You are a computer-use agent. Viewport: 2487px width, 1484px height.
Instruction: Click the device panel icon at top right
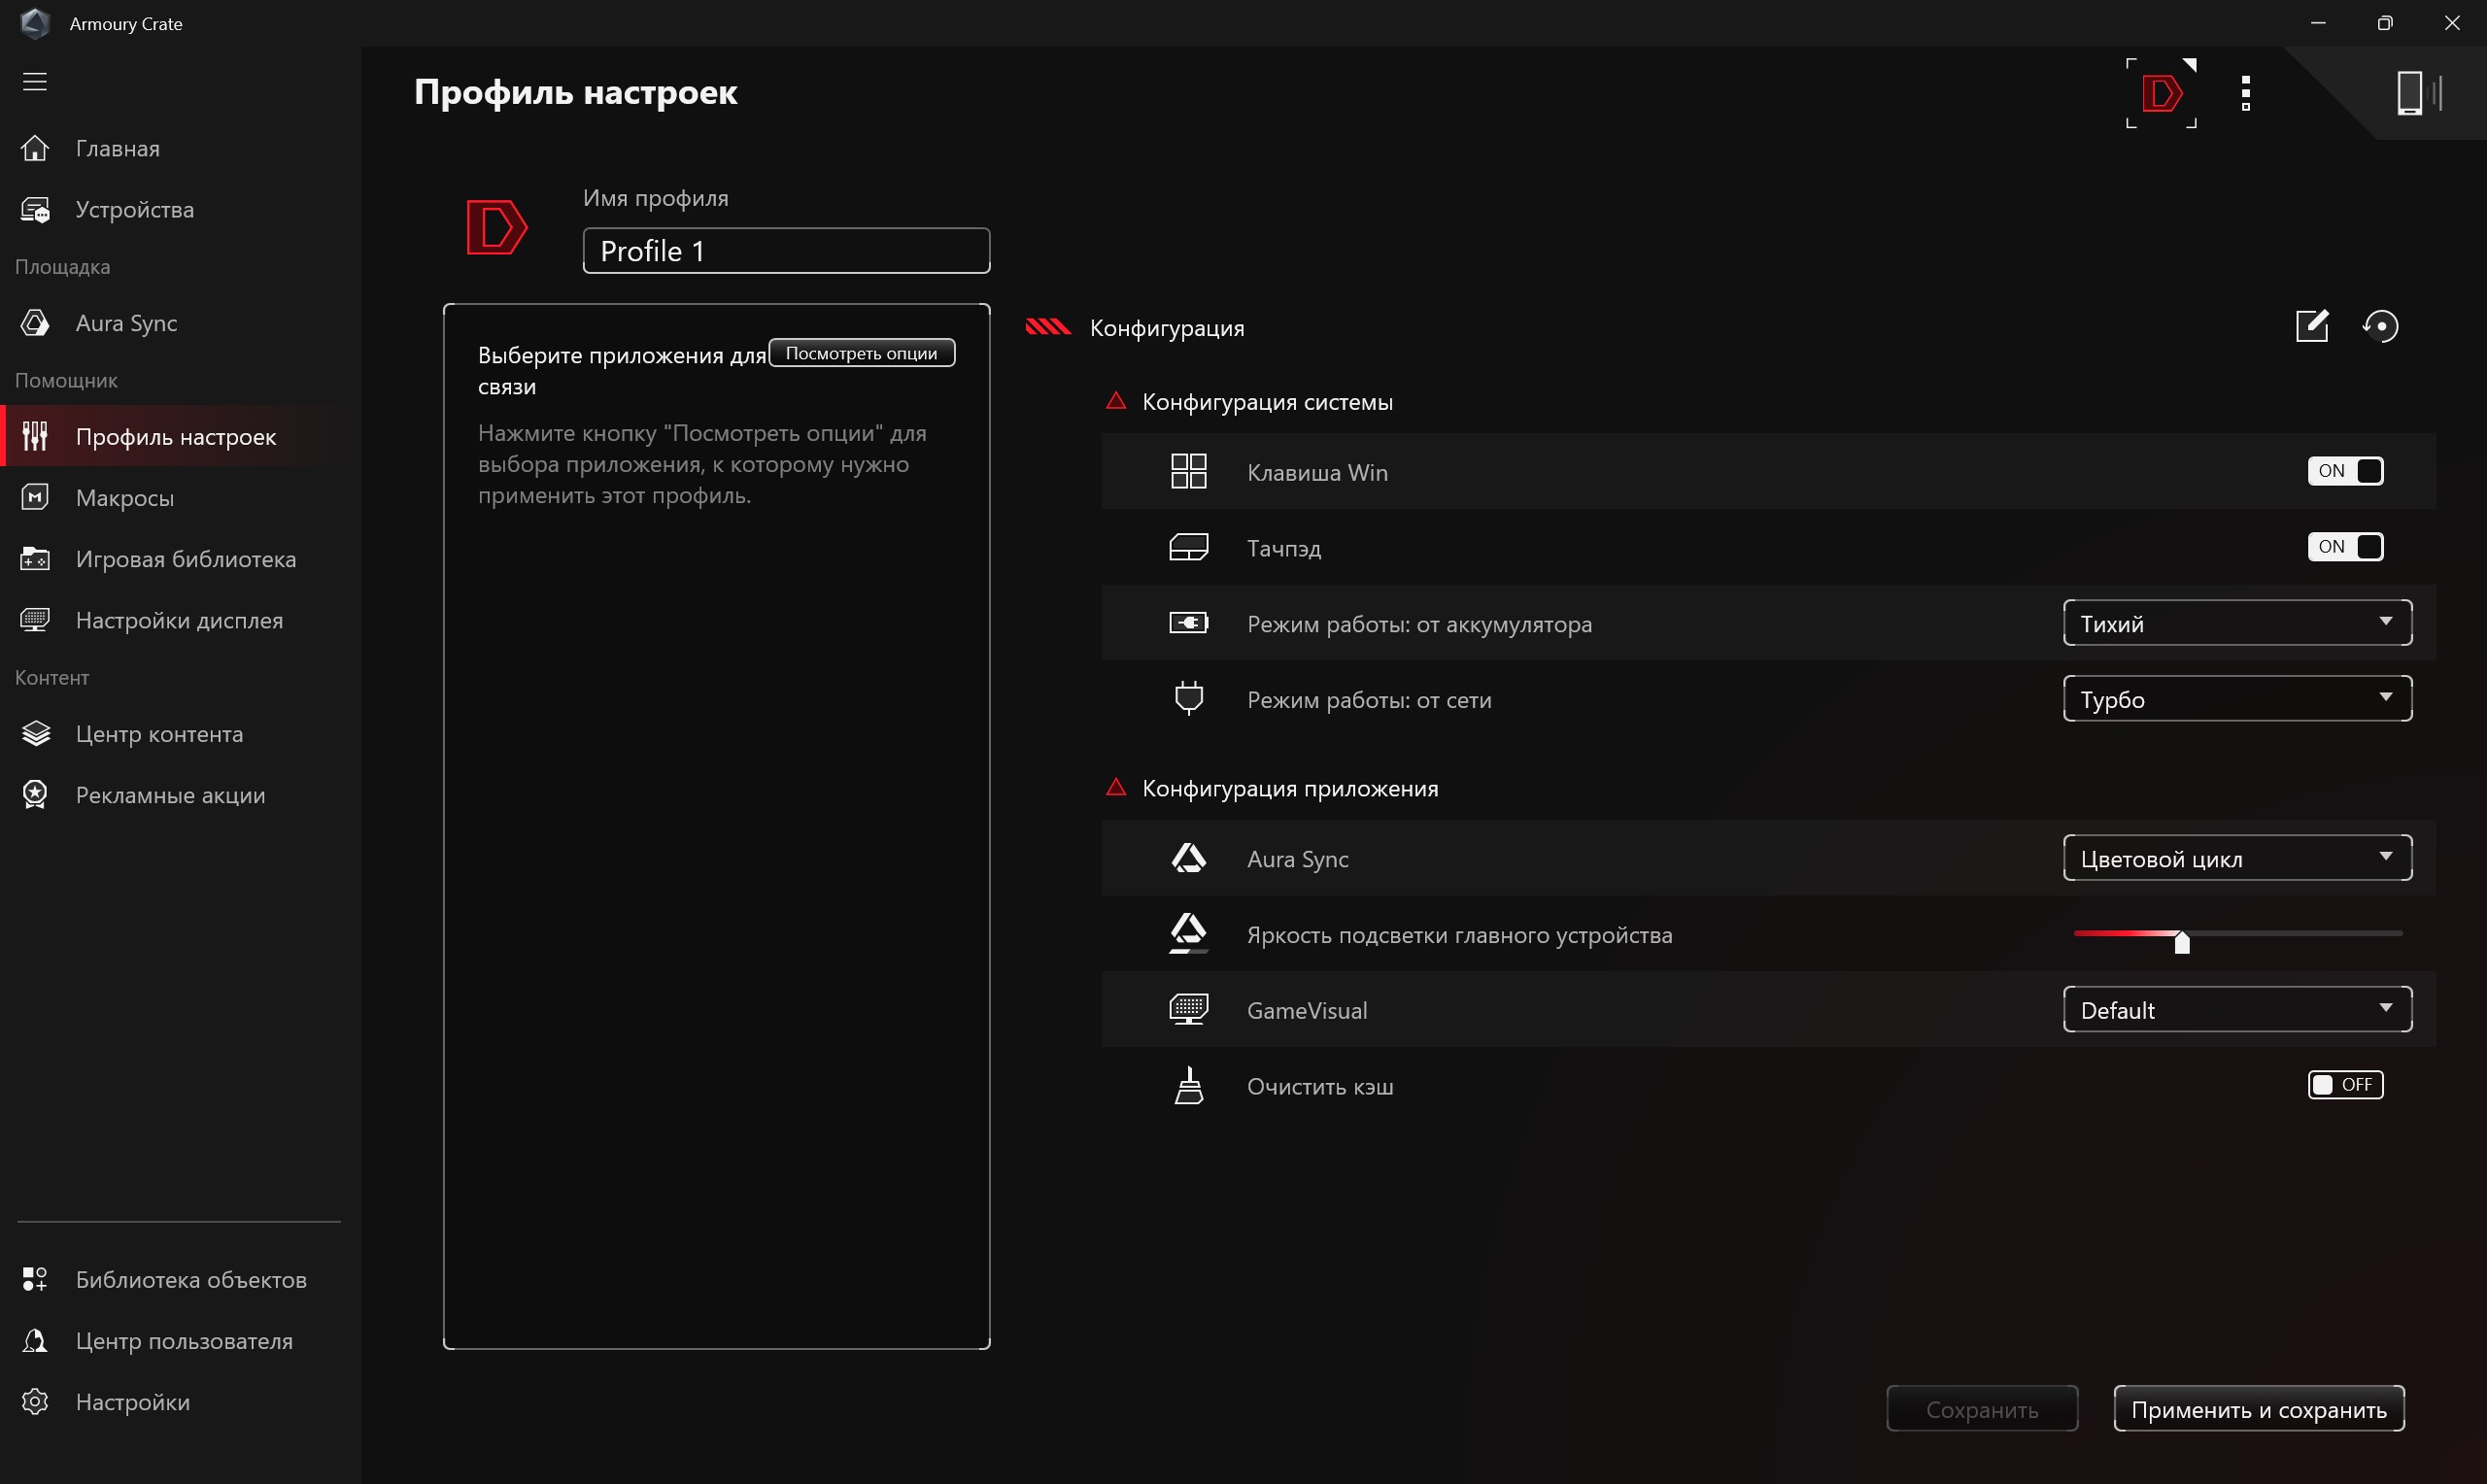point(2419,93)
